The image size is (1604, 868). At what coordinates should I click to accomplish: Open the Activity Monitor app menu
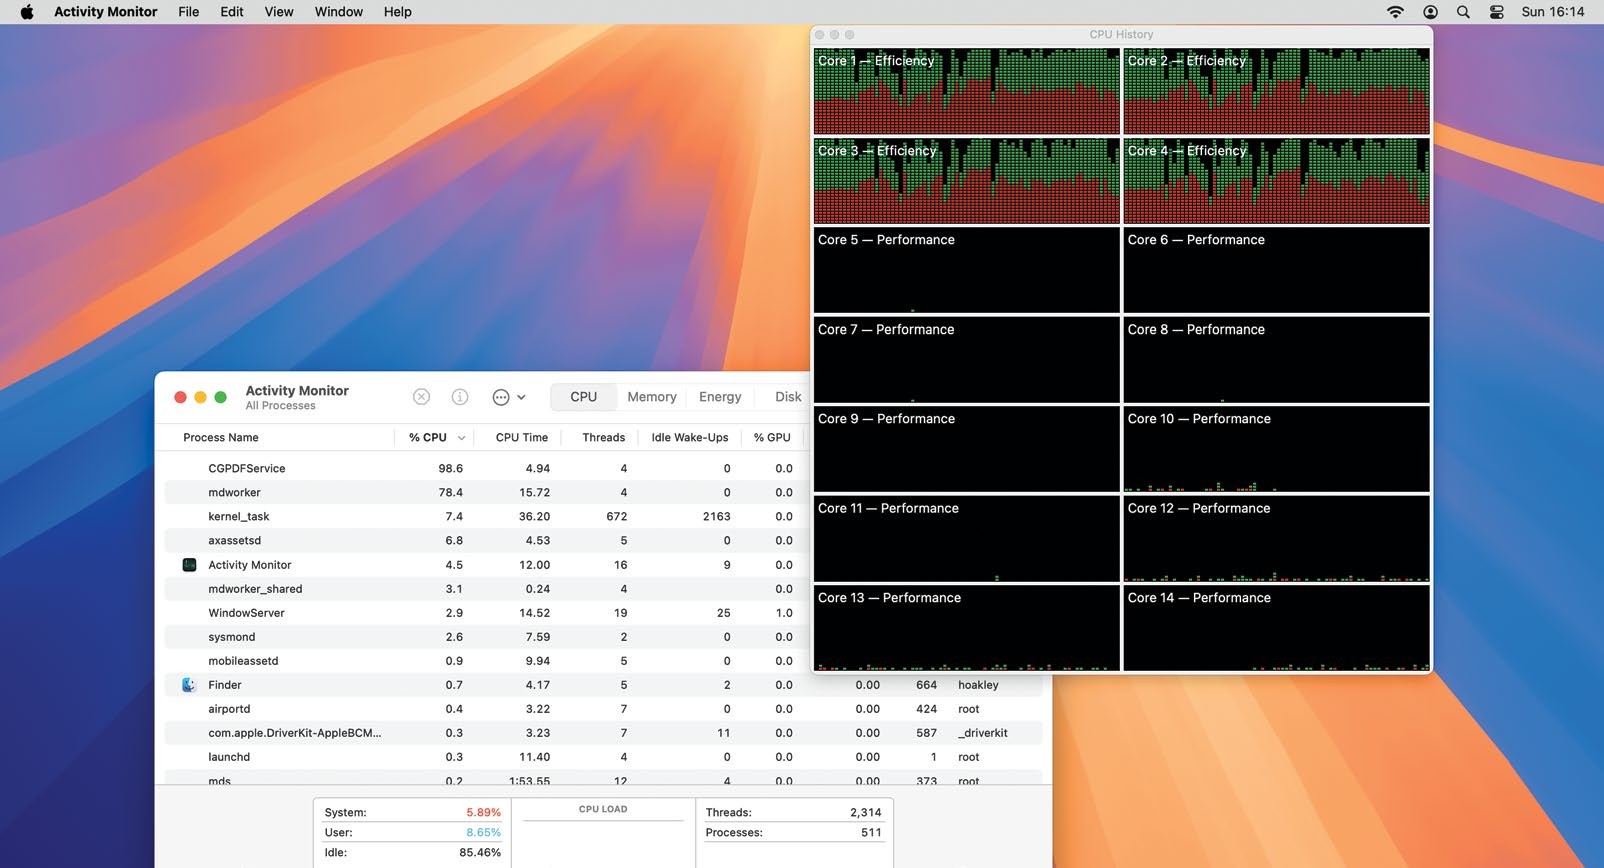(105, 12)
